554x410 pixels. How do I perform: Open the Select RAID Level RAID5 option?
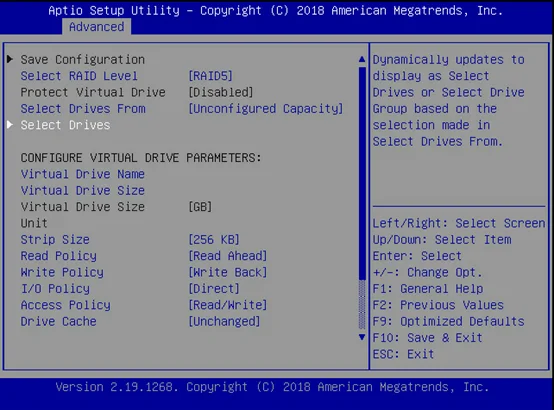click(211, 76)
